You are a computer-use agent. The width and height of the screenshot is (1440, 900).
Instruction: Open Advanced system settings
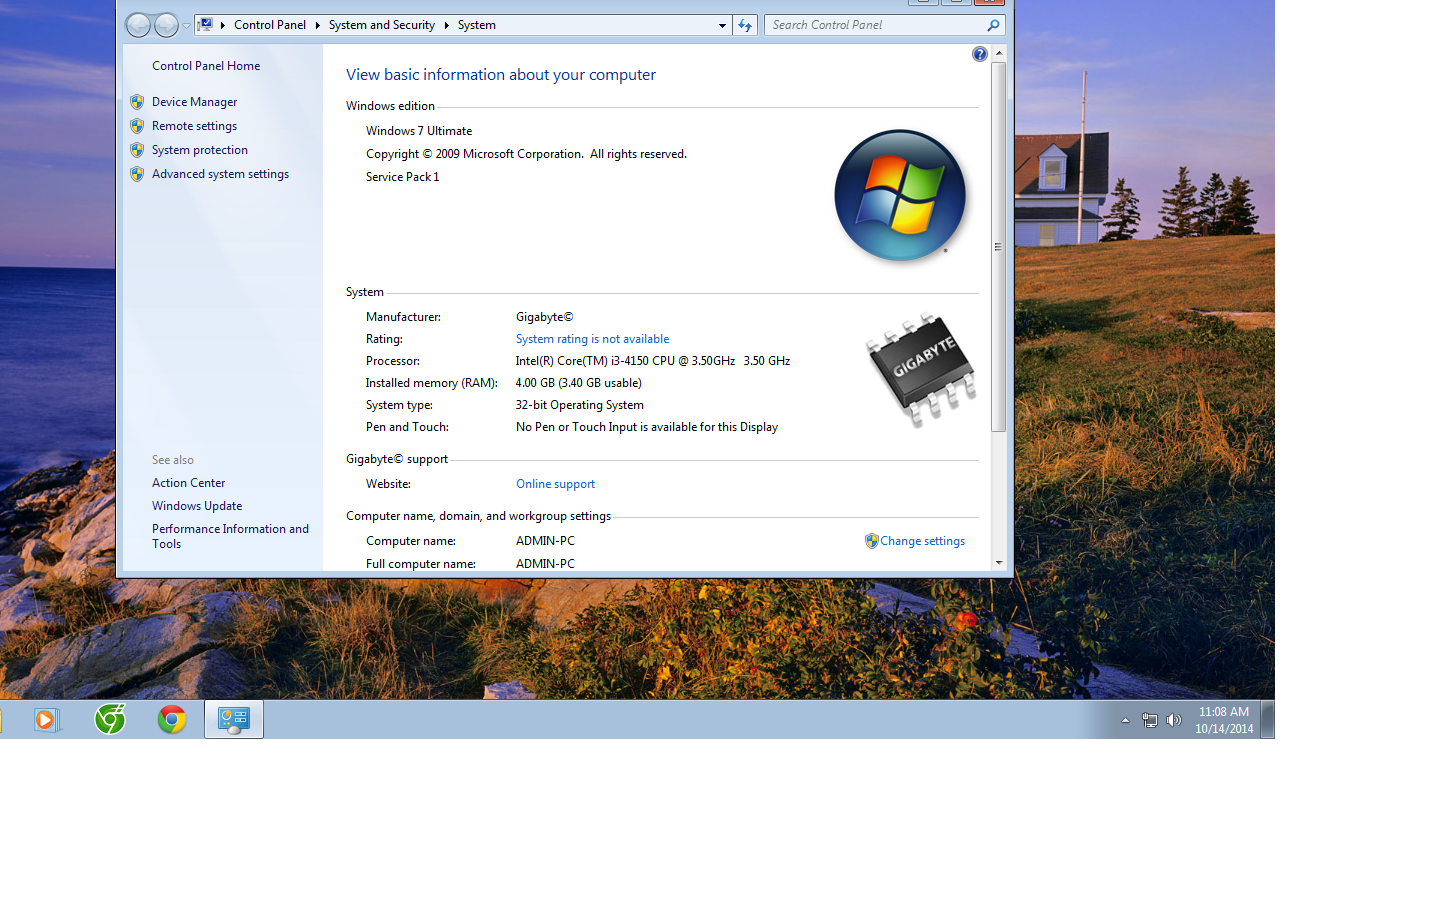(x=220, y=174)
